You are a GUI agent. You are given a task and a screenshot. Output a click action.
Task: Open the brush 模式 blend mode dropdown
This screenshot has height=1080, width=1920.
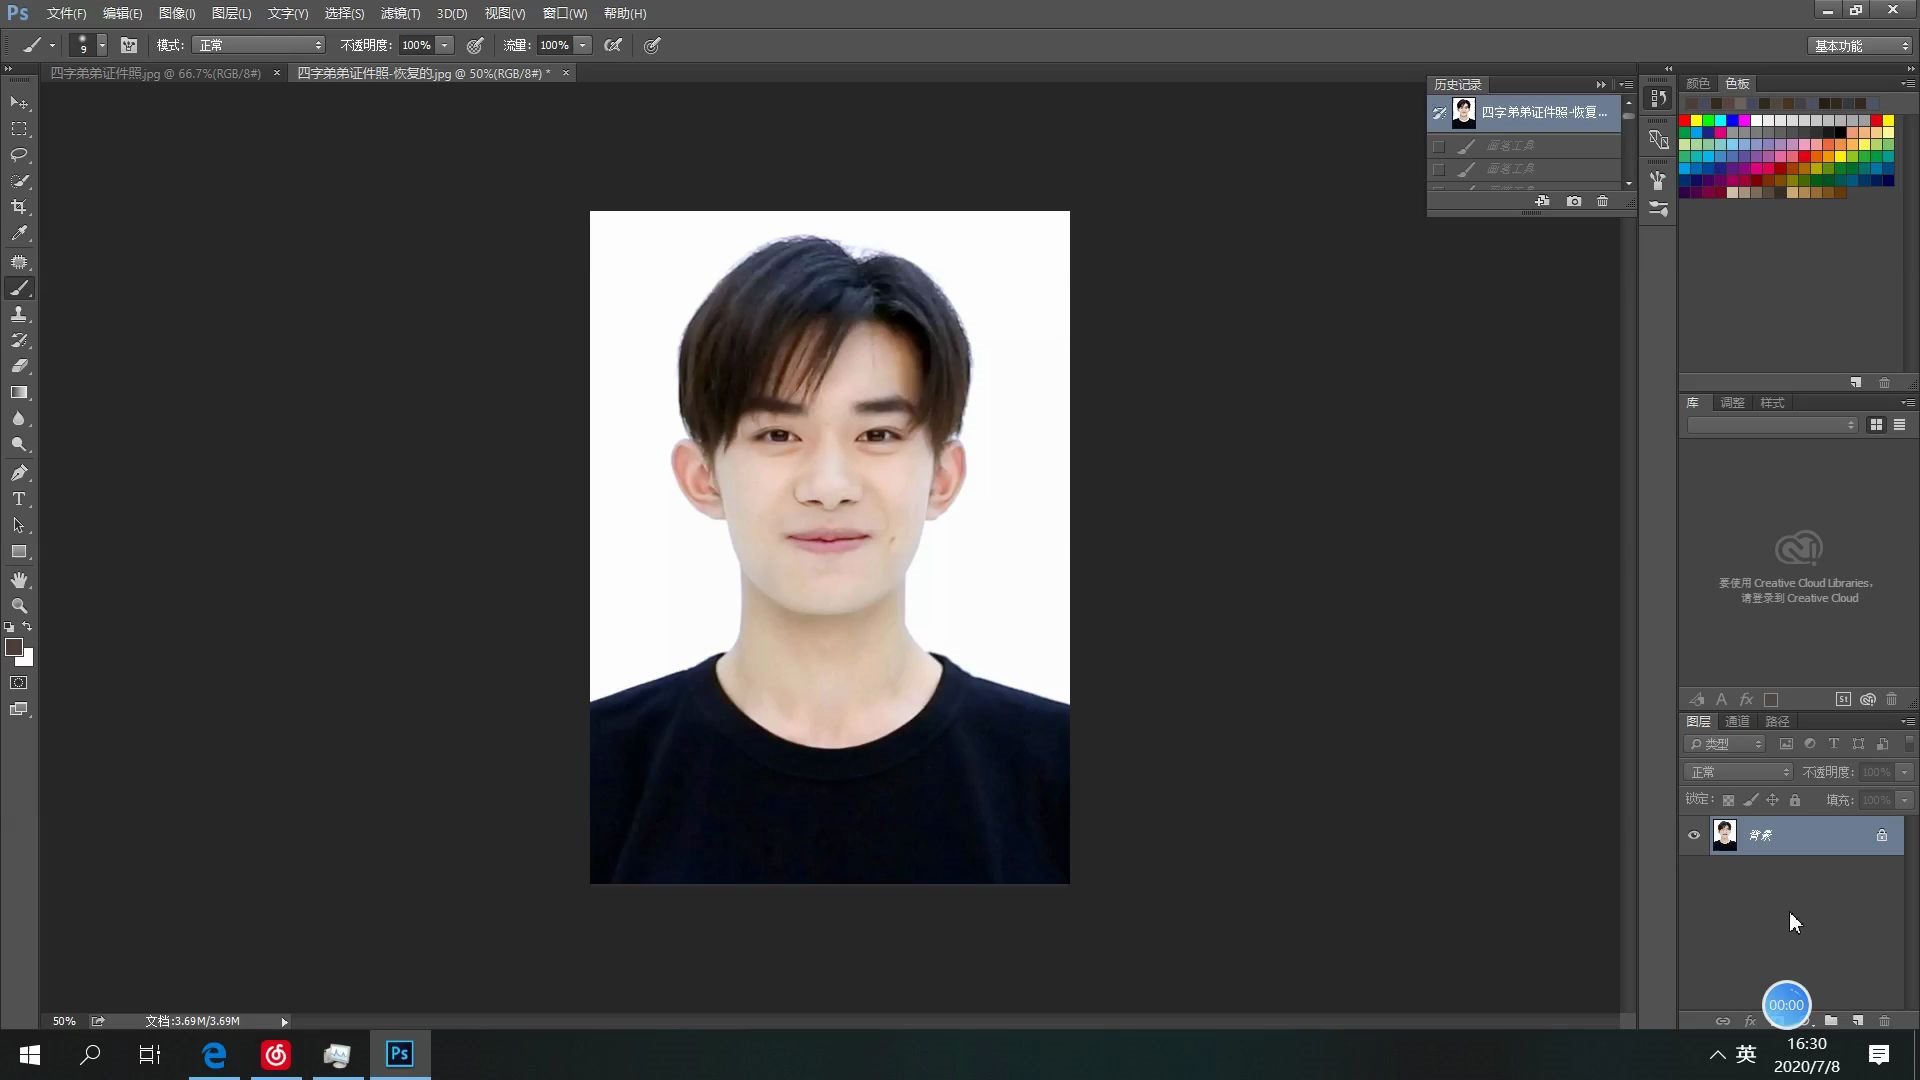click(258, 45)
